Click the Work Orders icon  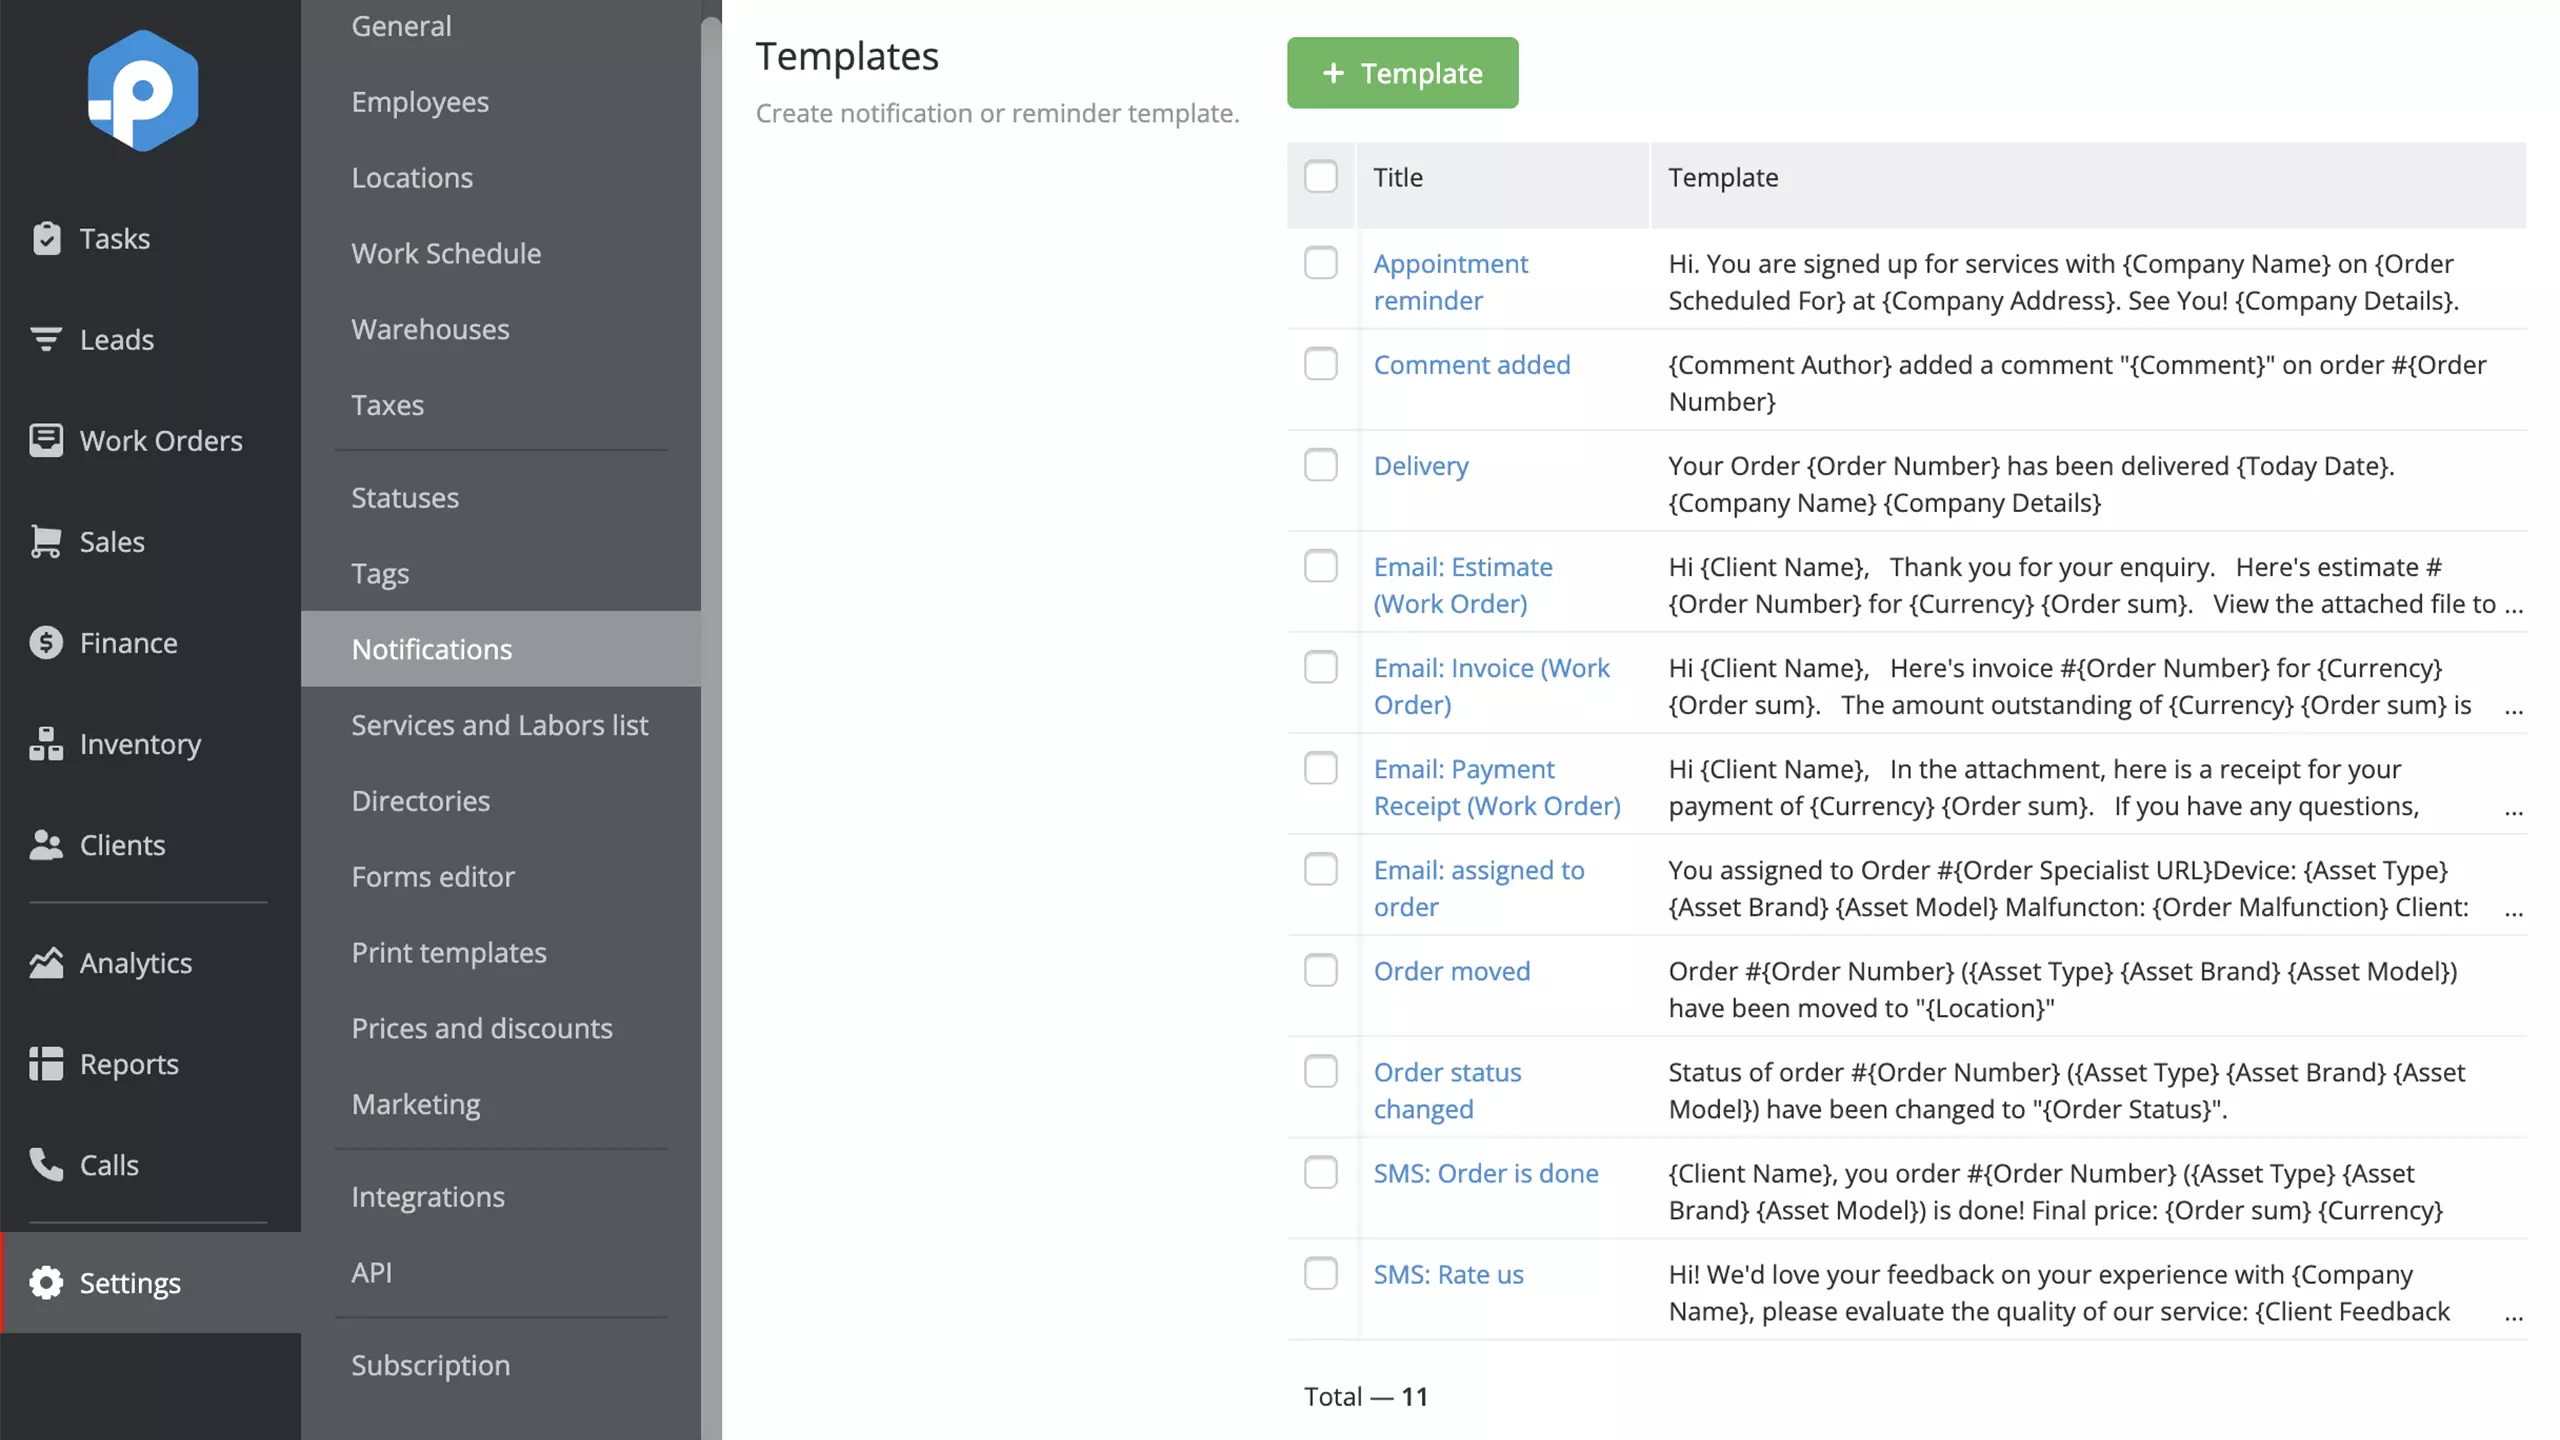tap(46, 440)
